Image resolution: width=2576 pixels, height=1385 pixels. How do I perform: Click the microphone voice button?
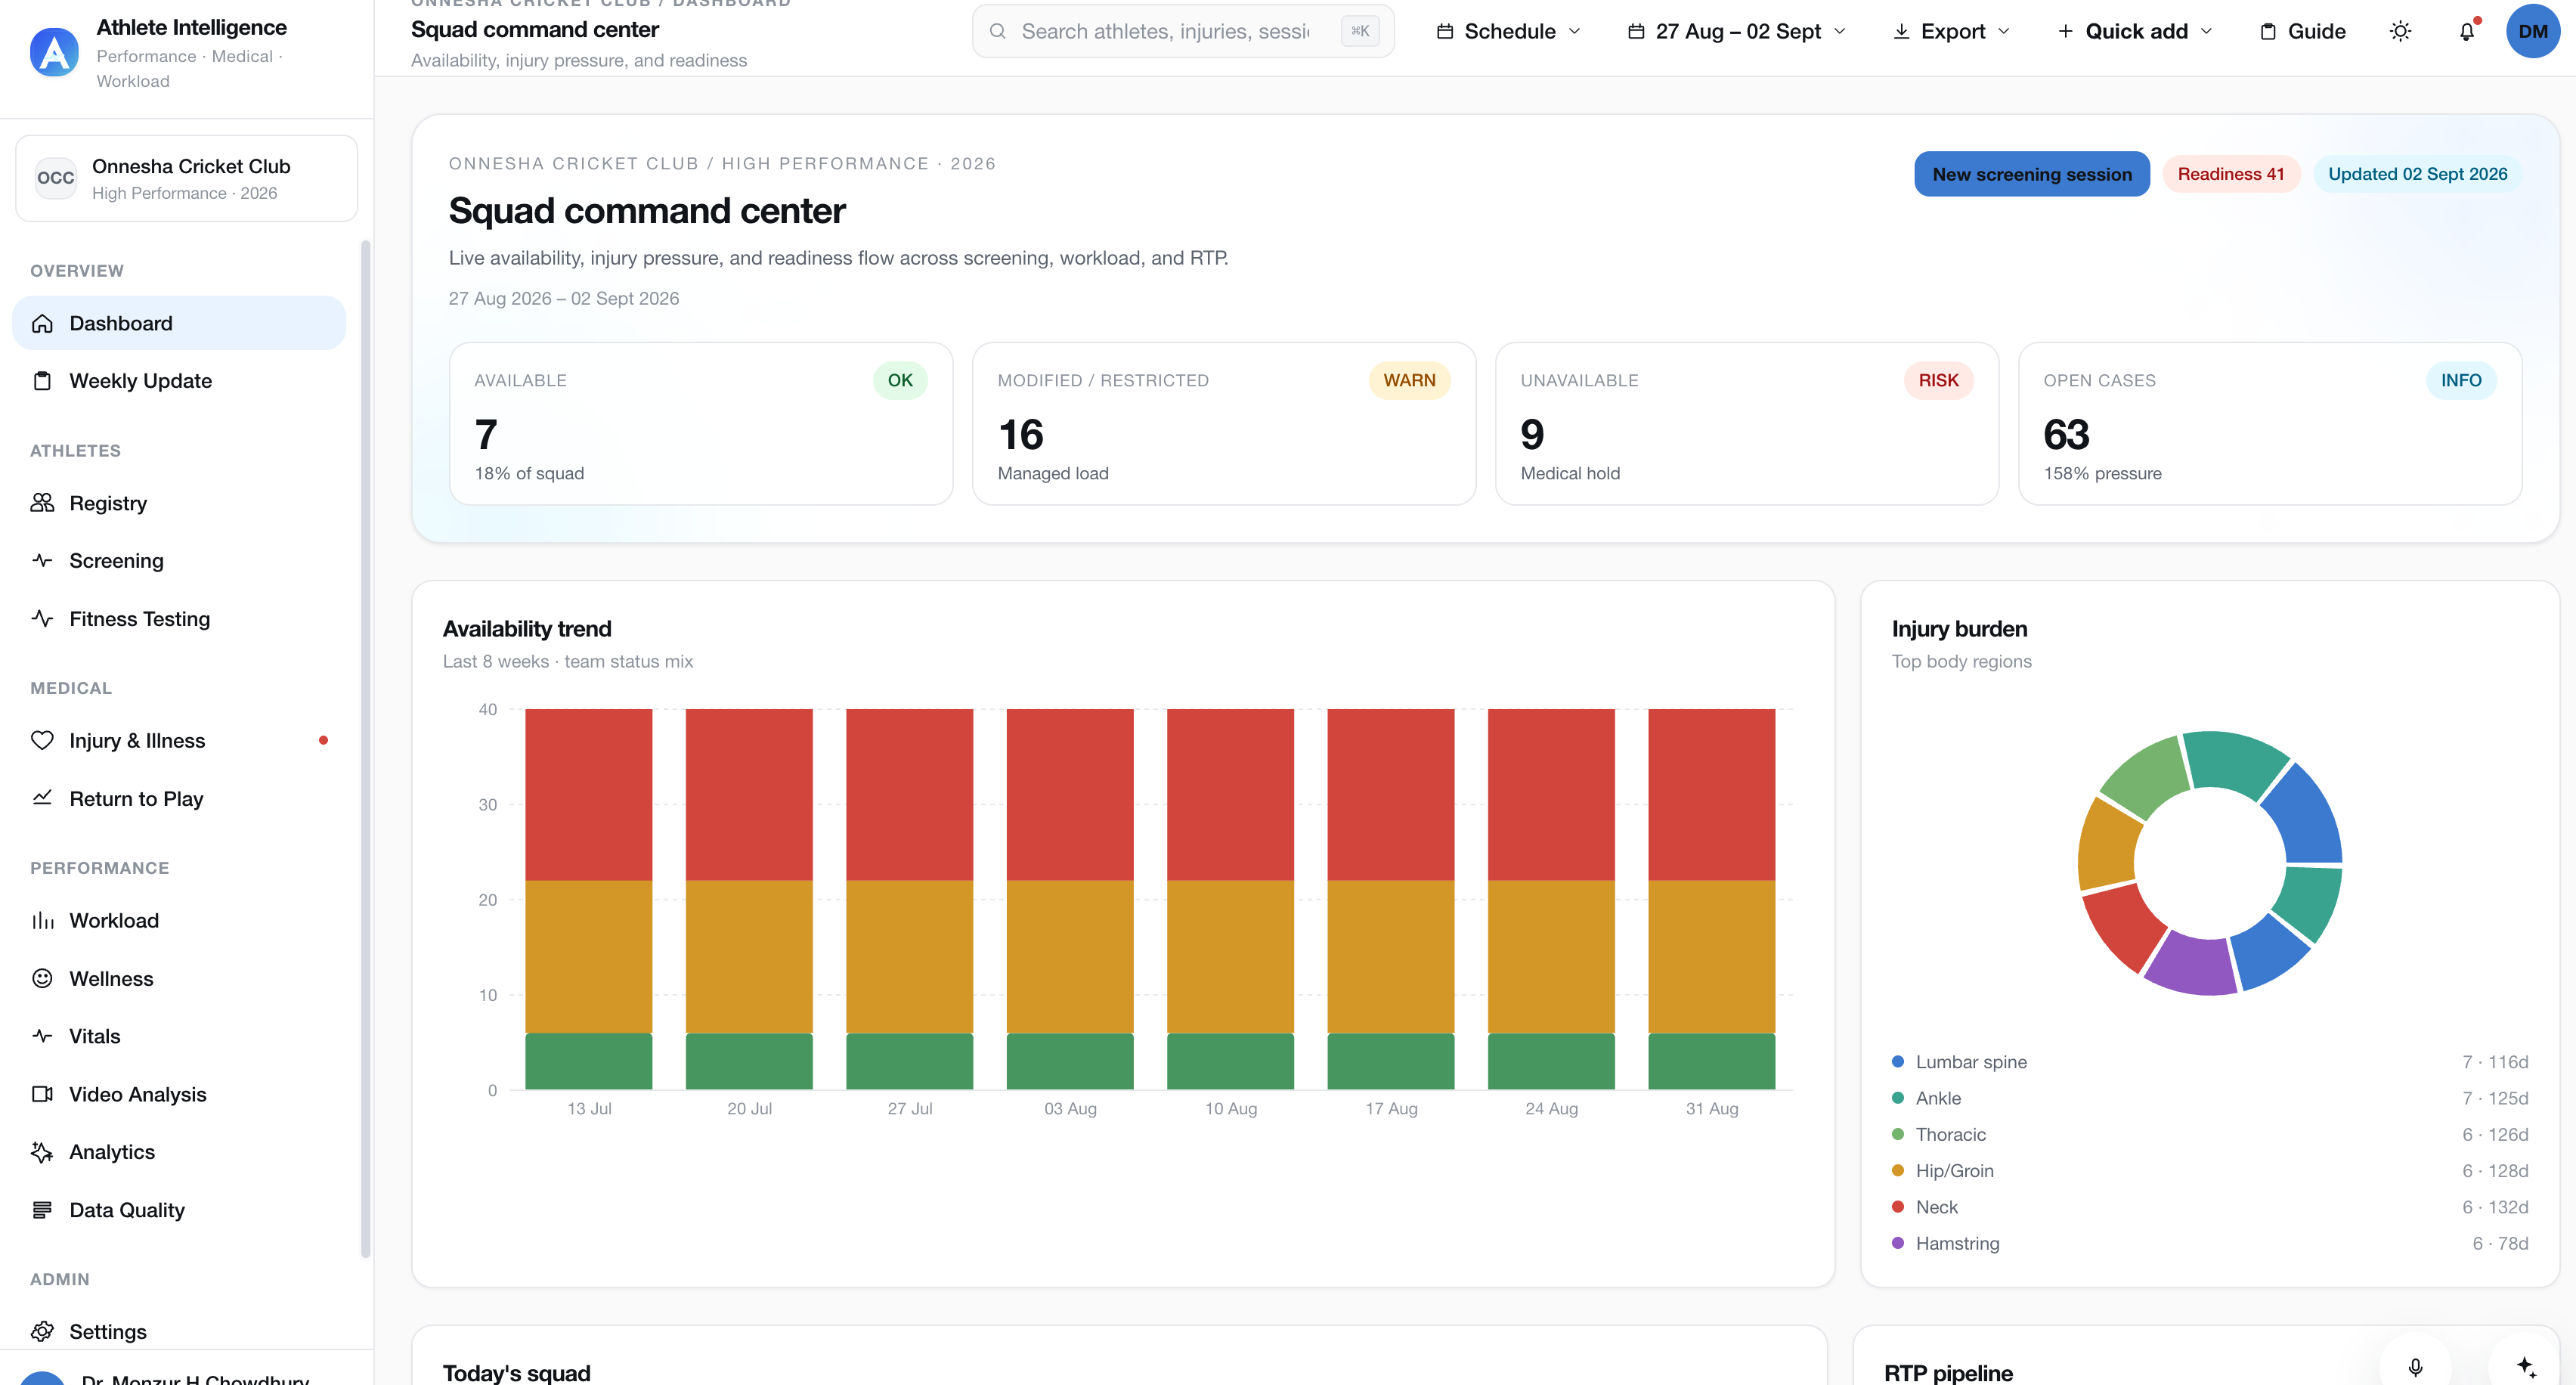tap(2415, 1366)
